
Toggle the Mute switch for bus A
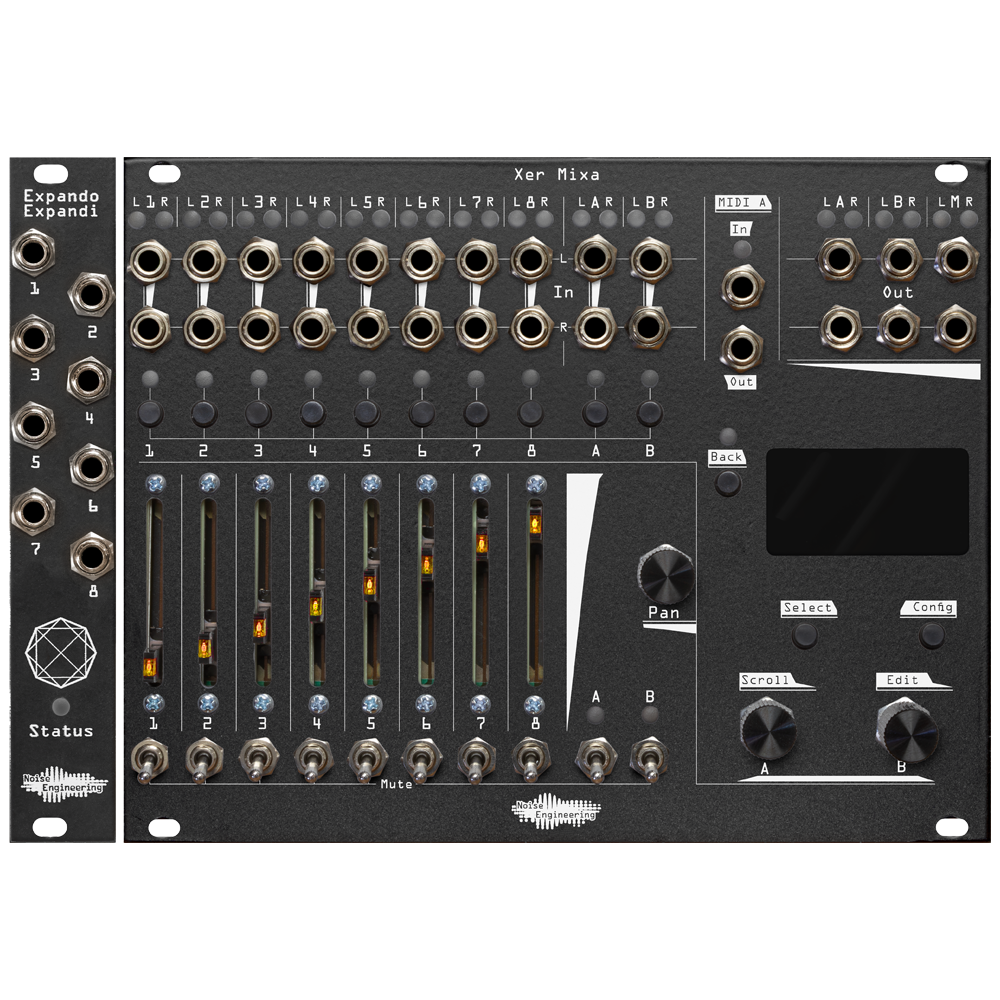(x=597, y=757)
